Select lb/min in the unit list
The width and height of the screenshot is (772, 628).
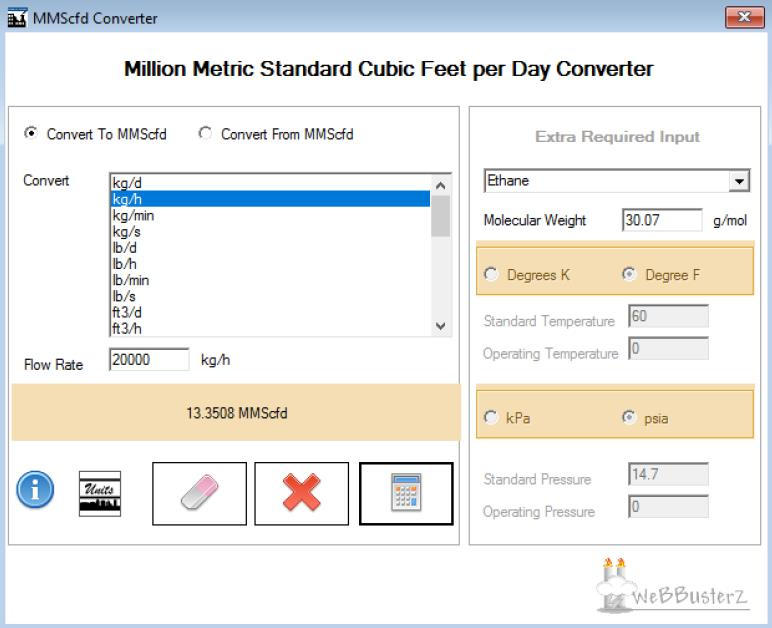click(270, 280)
